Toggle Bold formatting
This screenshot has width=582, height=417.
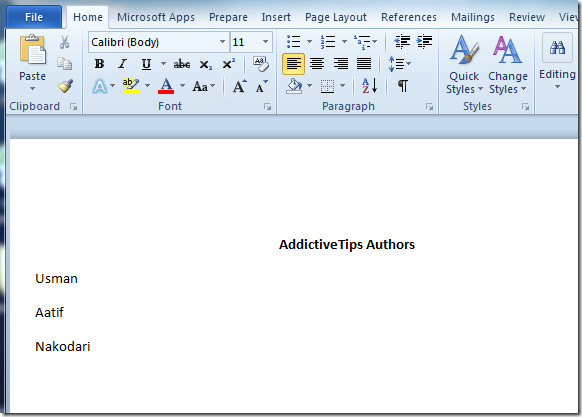[99, 64]
